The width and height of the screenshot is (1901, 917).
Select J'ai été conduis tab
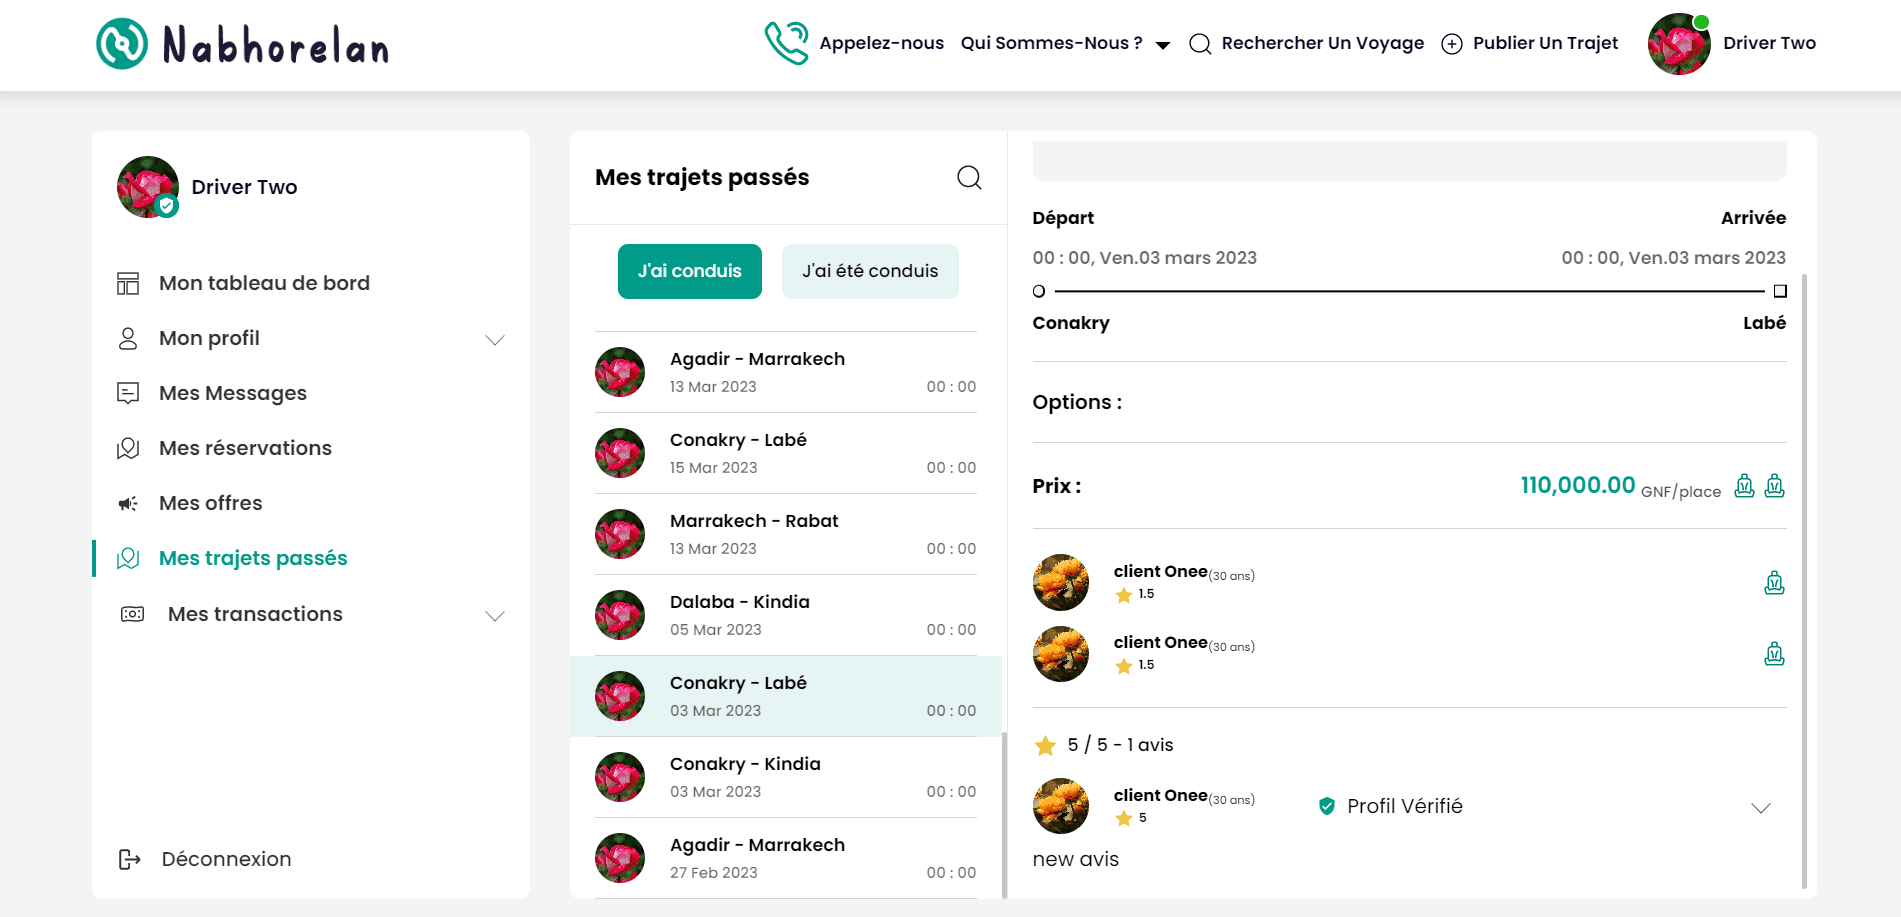[870, 271]
